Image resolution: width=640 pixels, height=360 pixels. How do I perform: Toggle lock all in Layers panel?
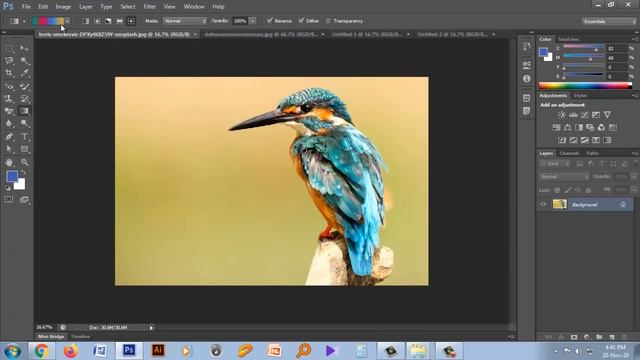(x=589, y=190)
